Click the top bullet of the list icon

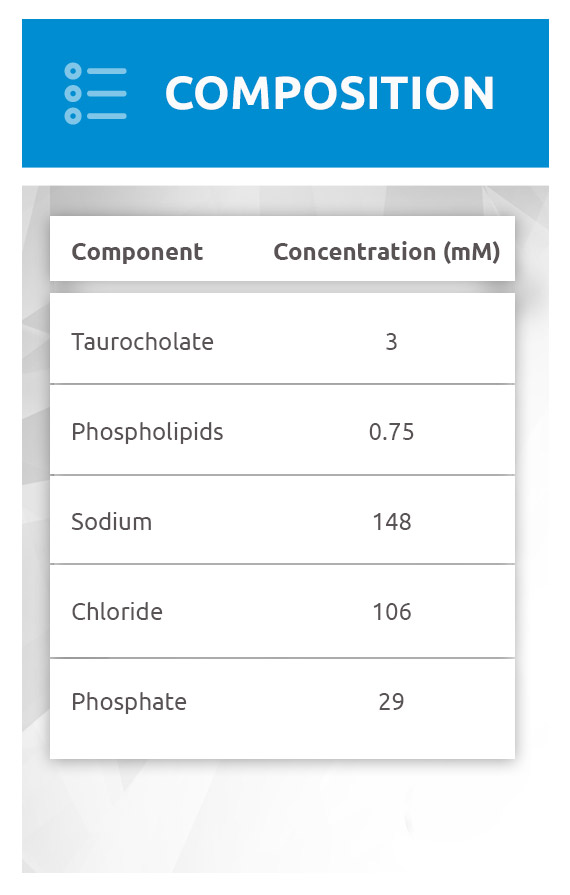click(73, 71)
